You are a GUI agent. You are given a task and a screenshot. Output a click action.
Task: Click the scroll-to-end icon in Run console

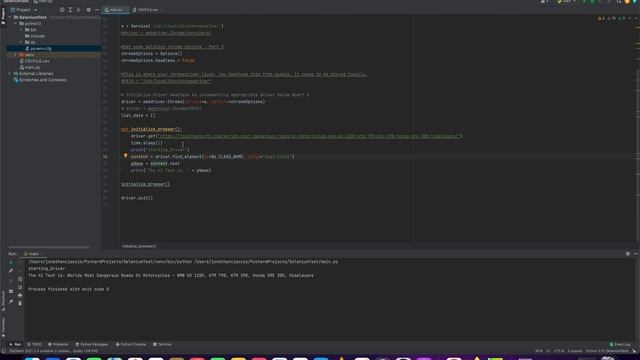pyautogui.click(x=20, y=287)
